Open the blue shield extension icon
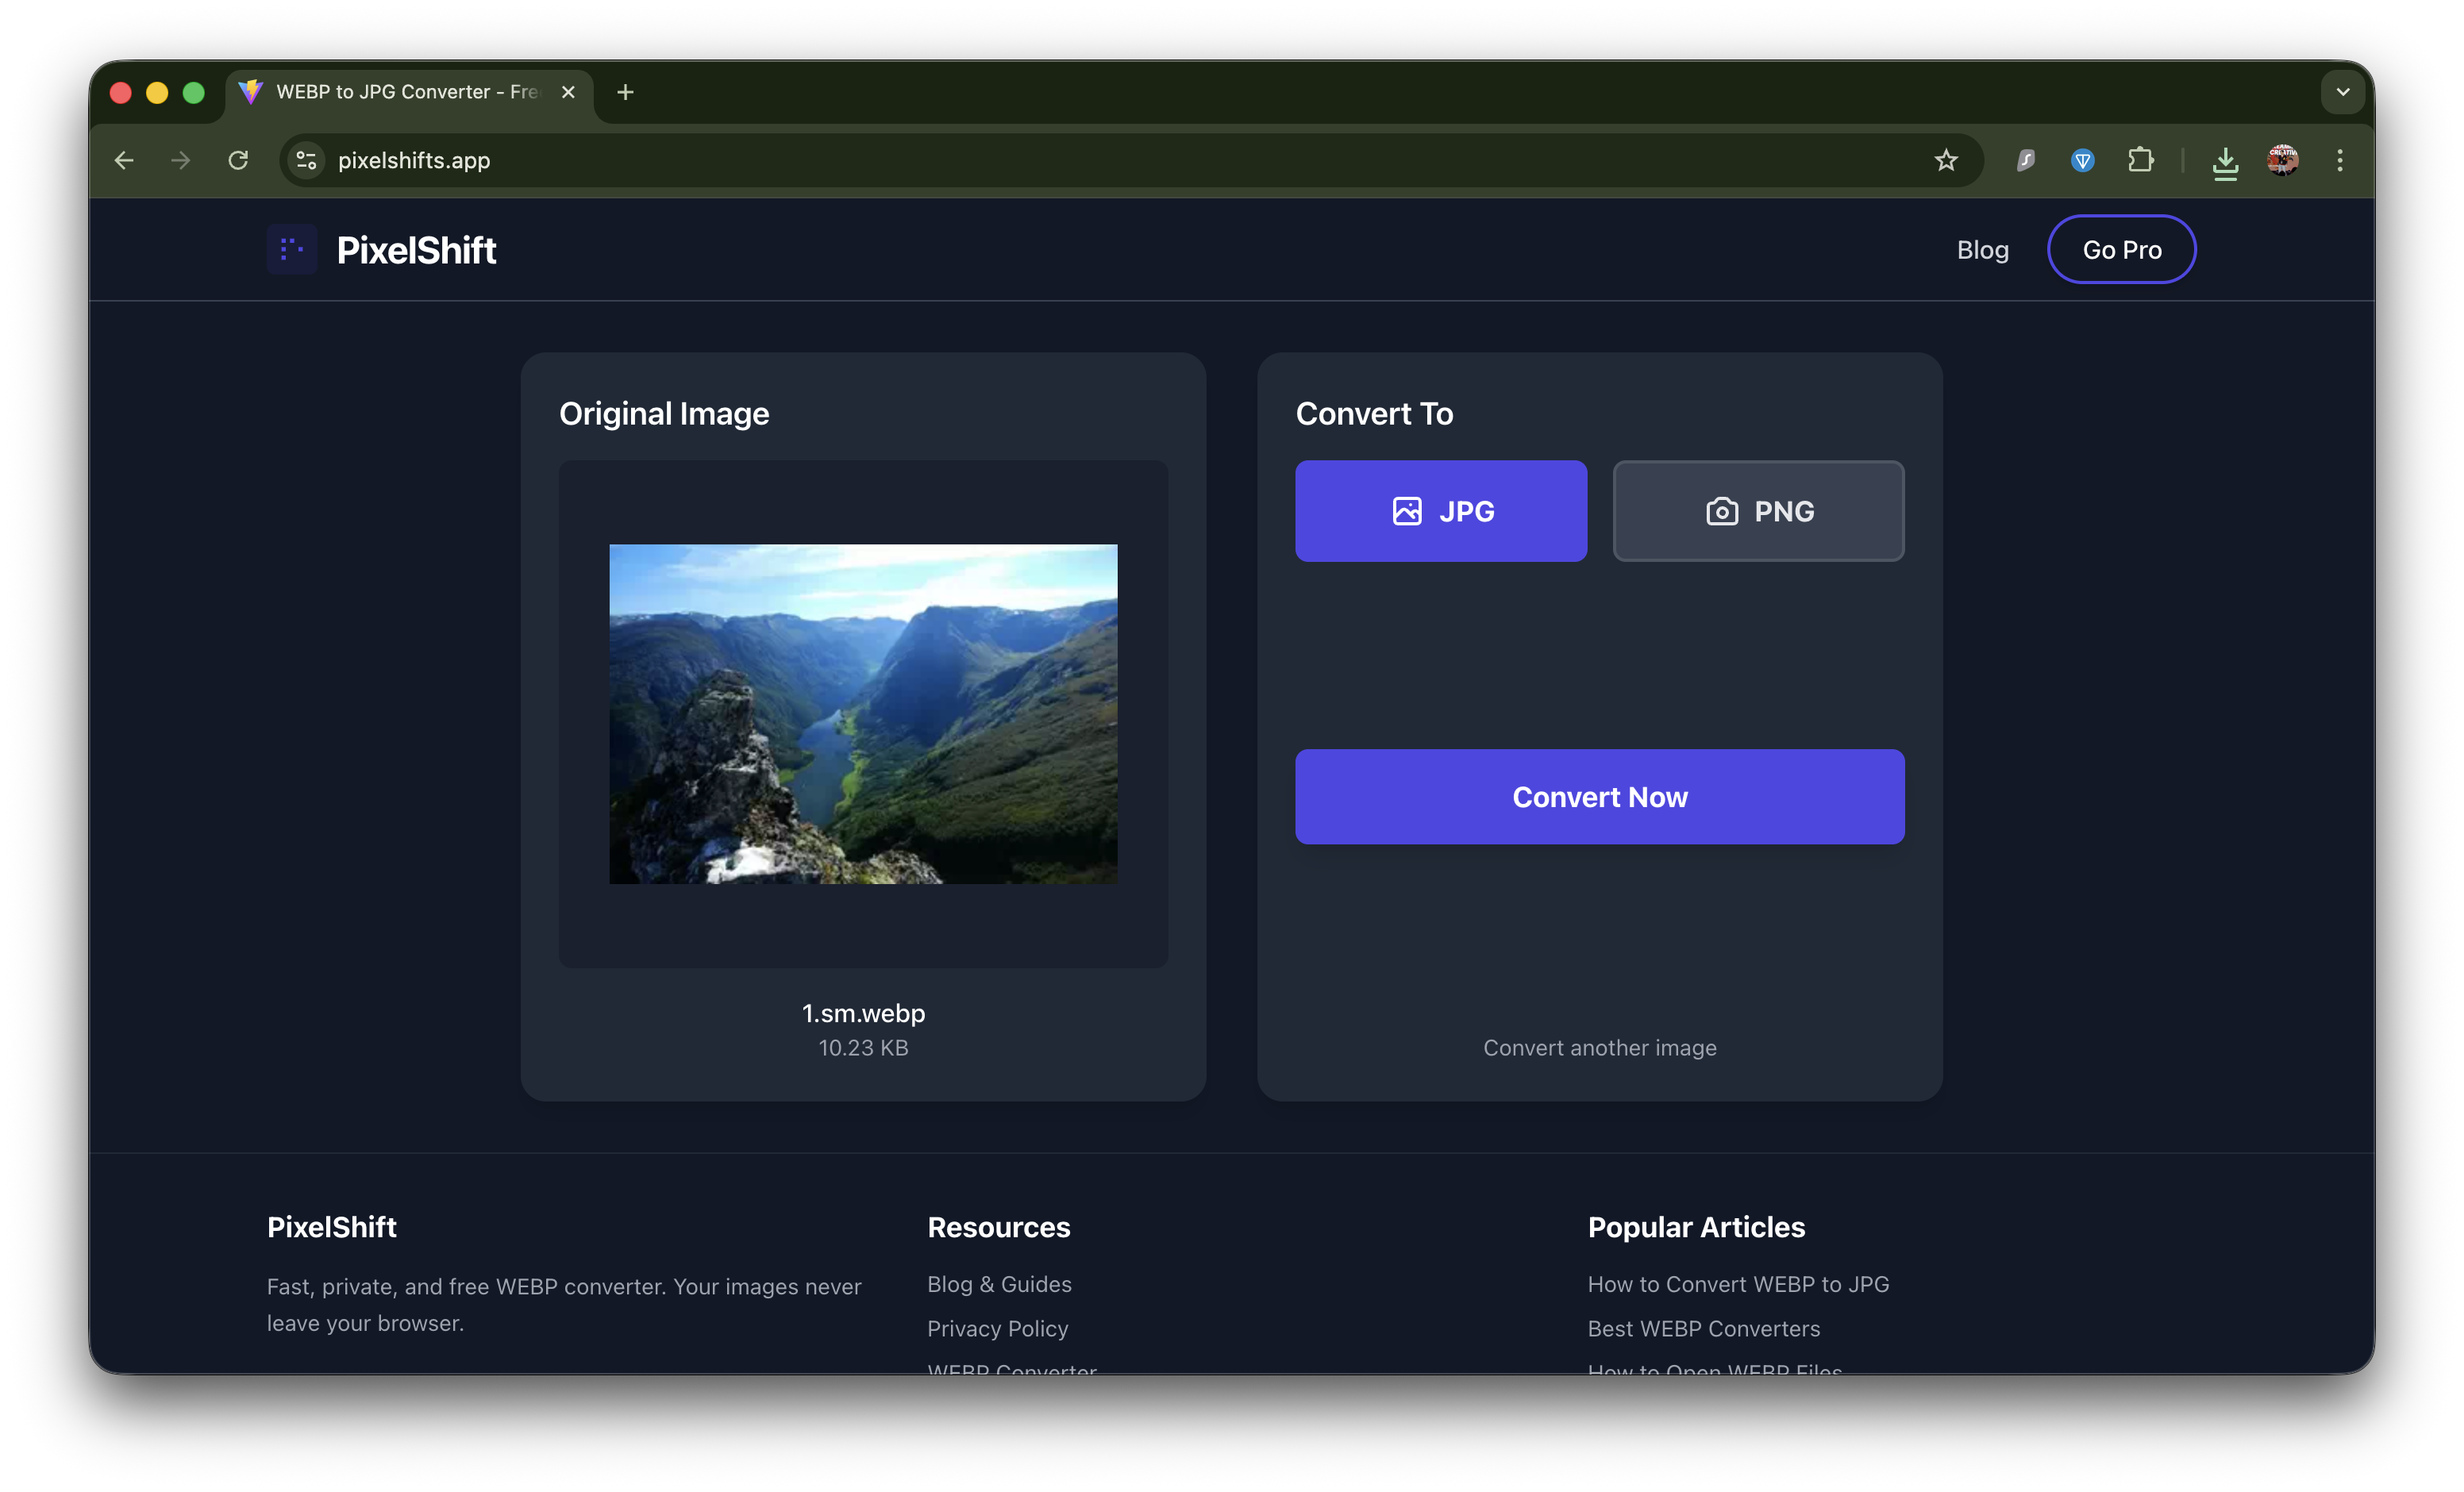The image size is (2464, 1492). [2082, 160]
